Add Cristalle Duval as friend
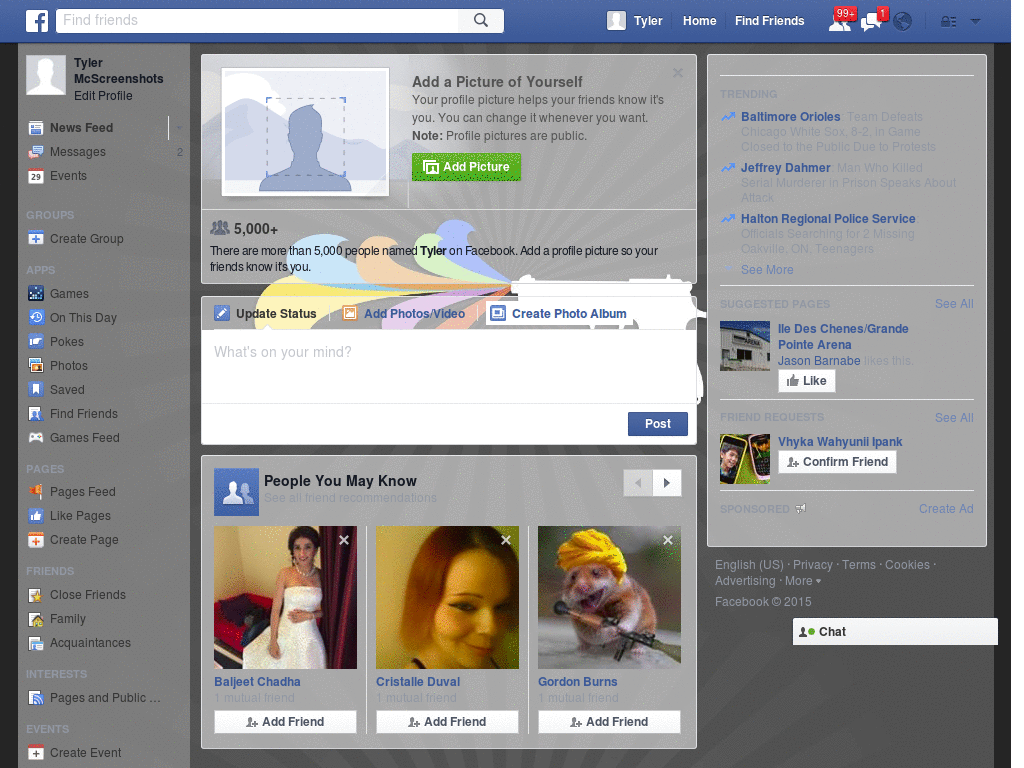This screenshot has width=1024, height=768. (447, 722)
